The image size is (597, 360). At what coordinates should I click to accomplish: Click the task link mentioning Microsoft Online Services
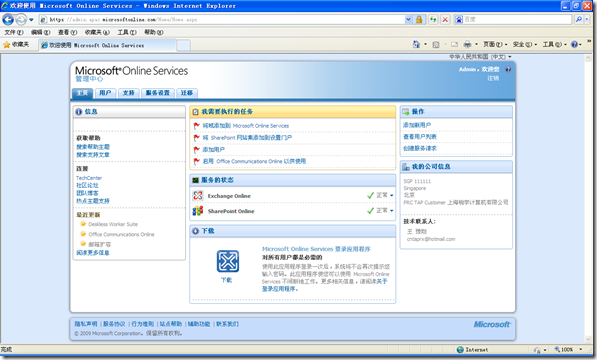[246, 126]
